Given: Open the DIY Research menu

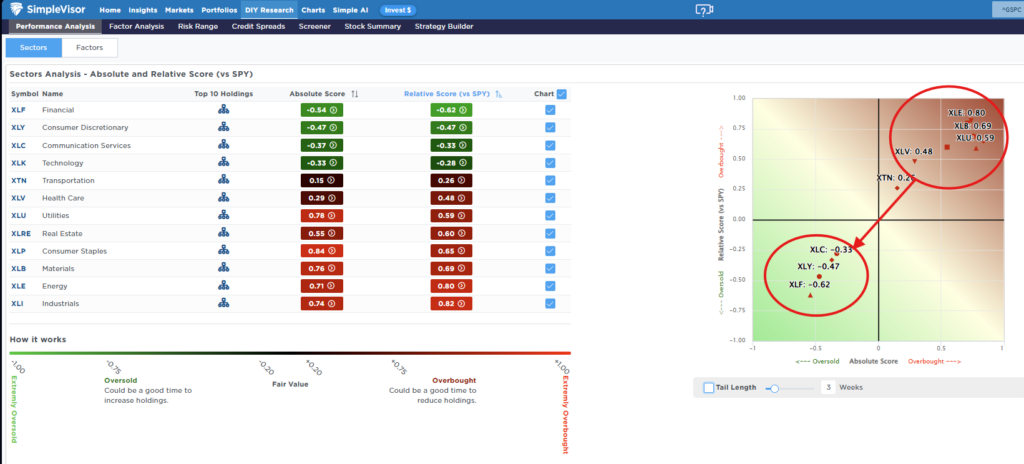Looking at the screenshot, I should pyautogui.click(x=270, y=10).
